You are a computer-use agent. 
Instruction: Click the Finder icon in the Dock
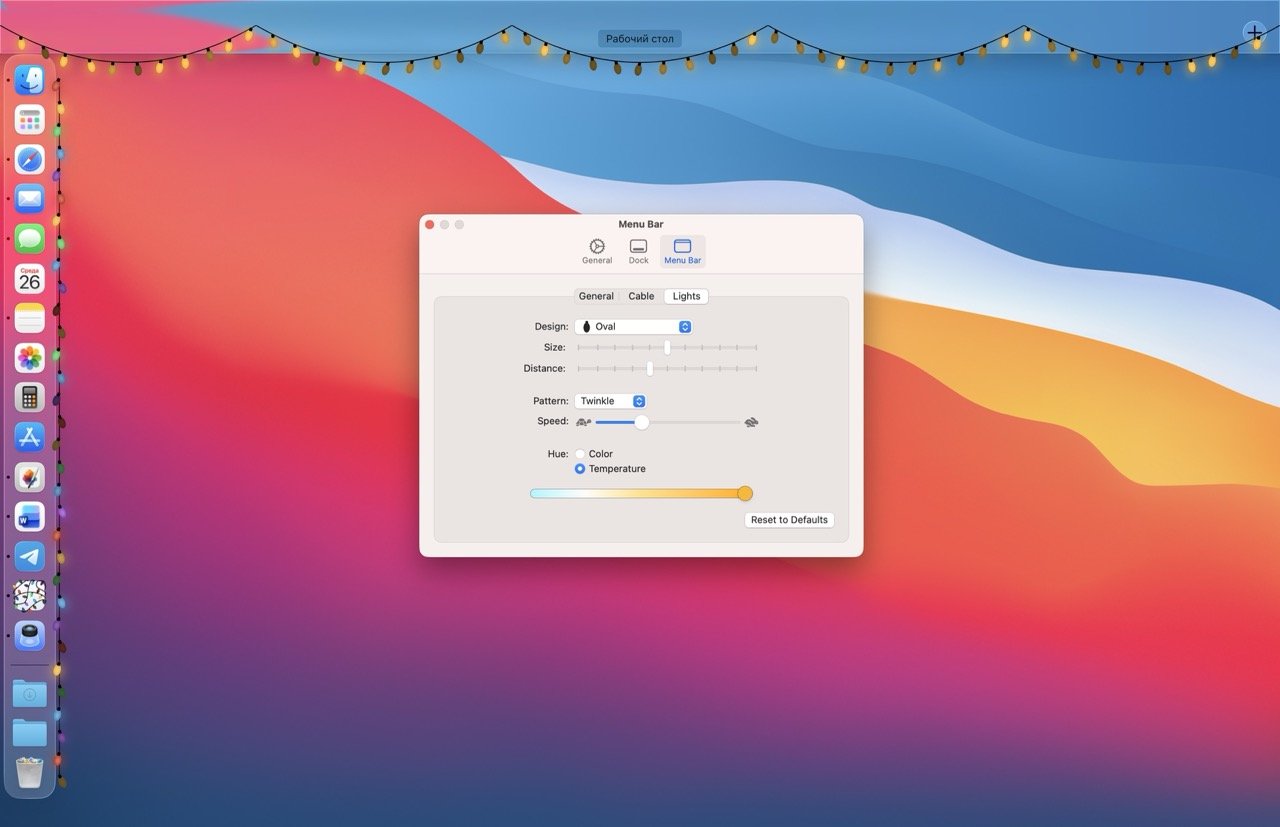pyautogui.click(x=29, y=80)
